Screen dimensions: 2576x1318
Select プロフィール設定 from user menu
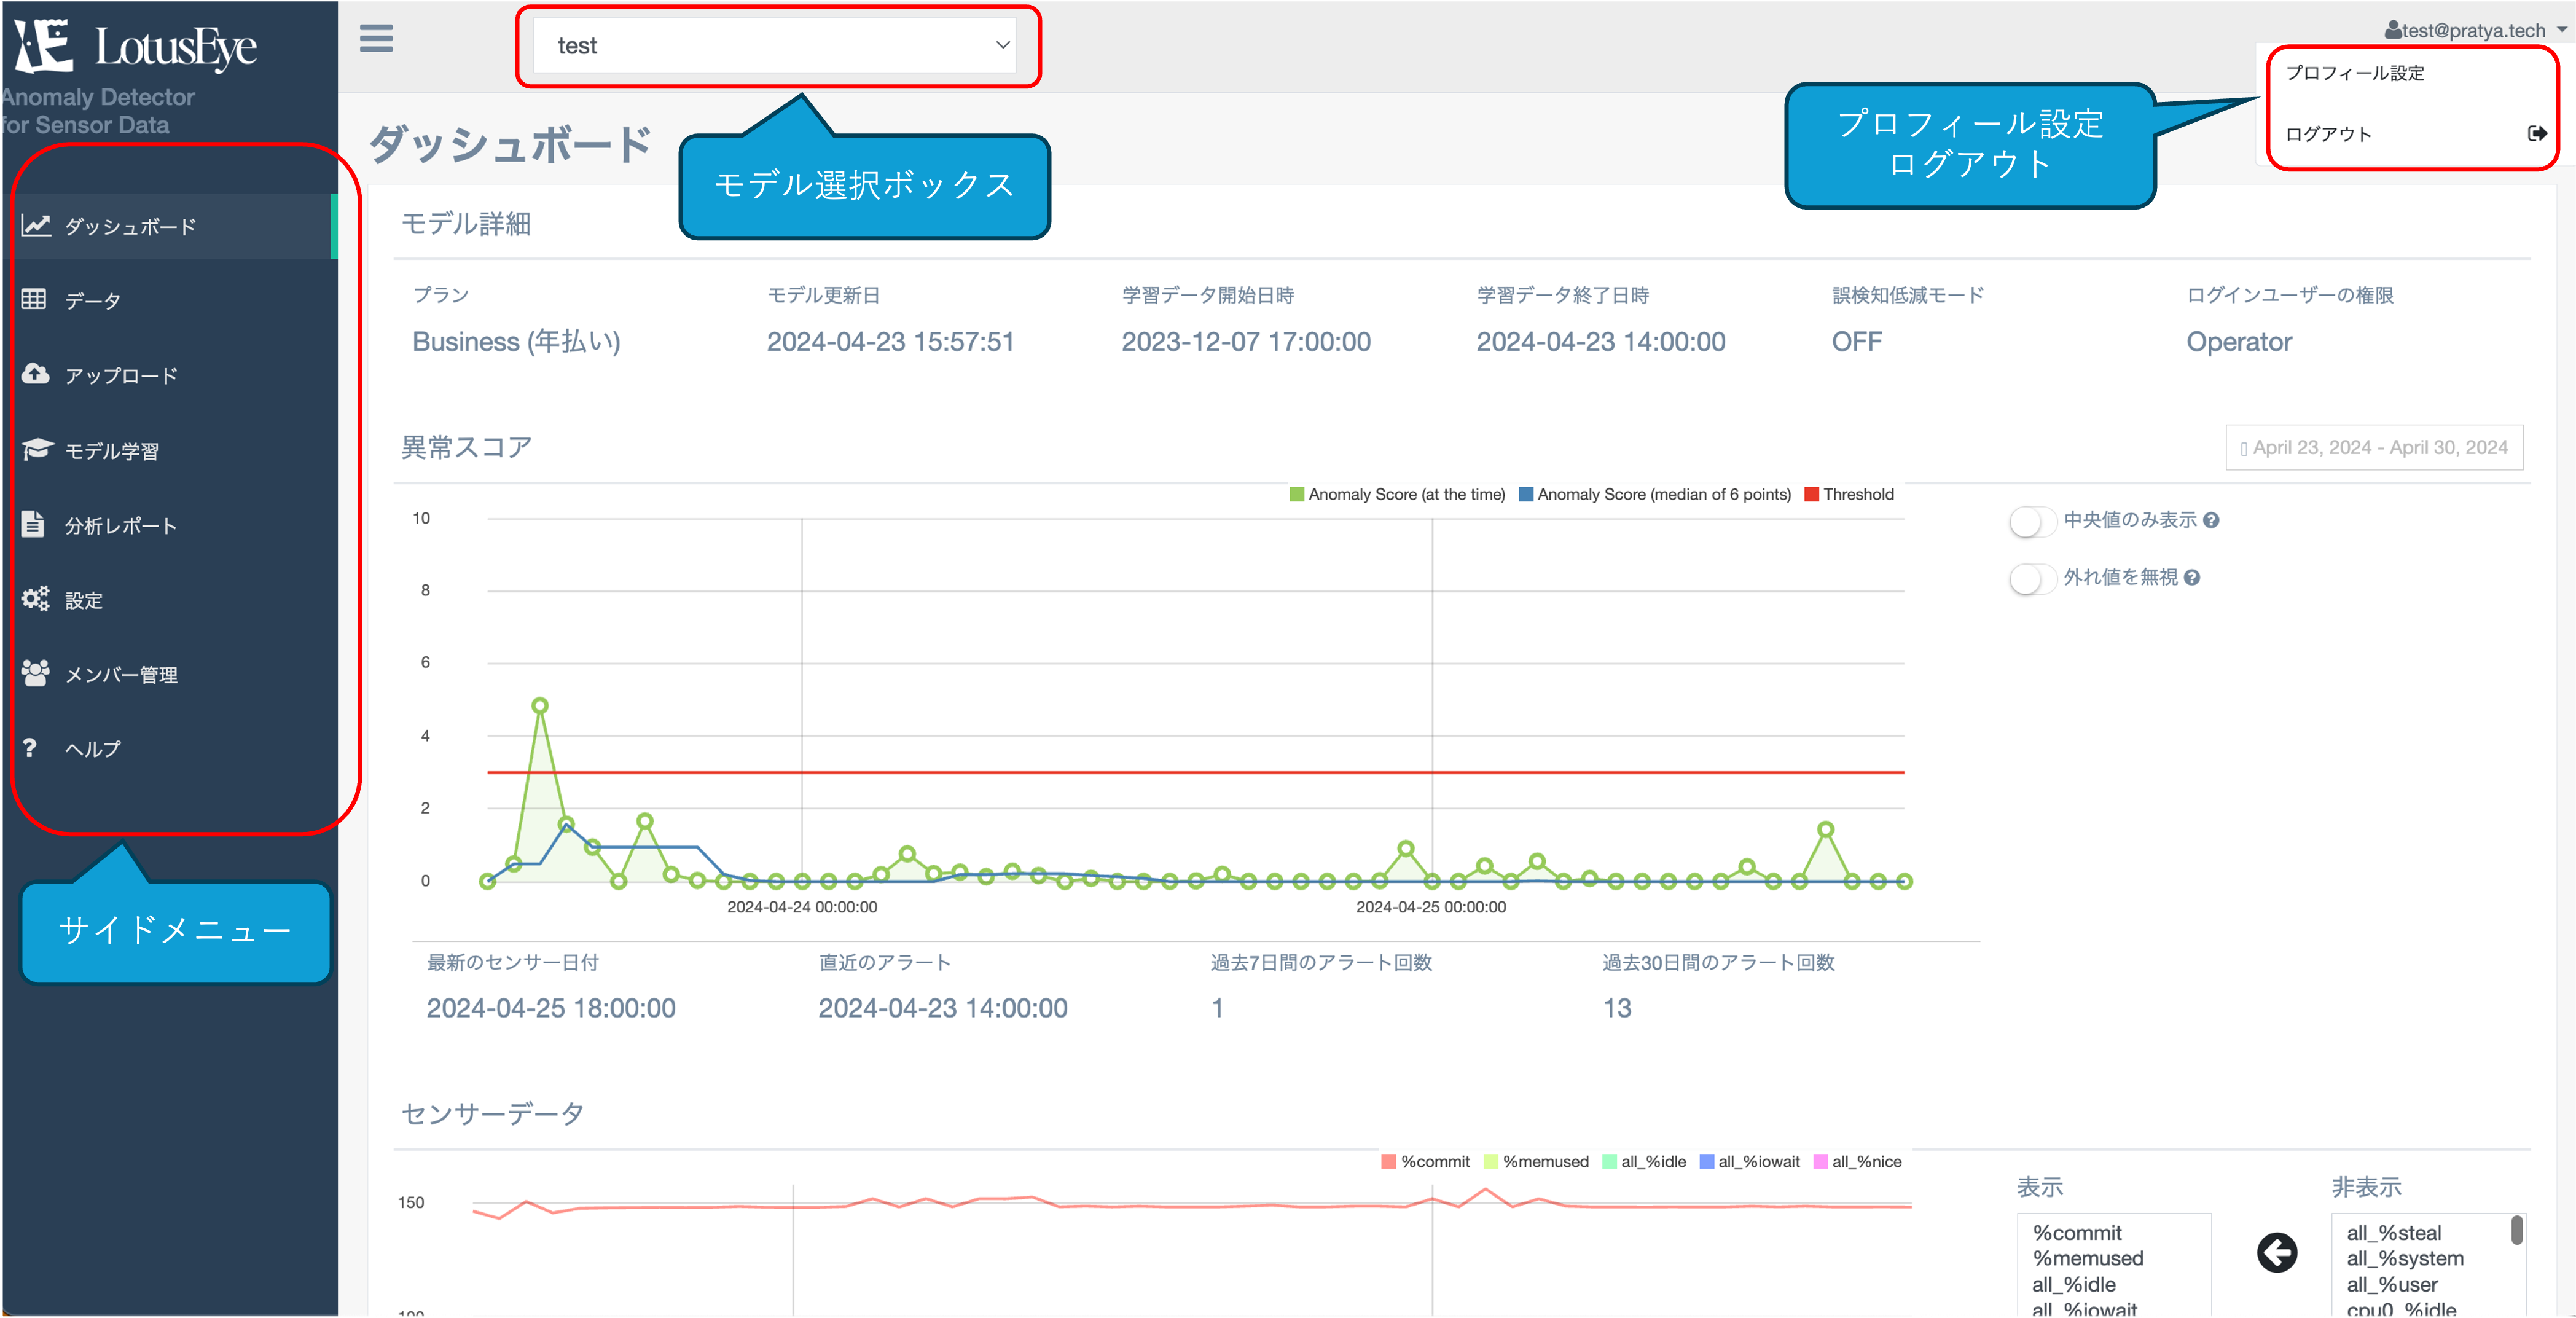[2355, 73]
